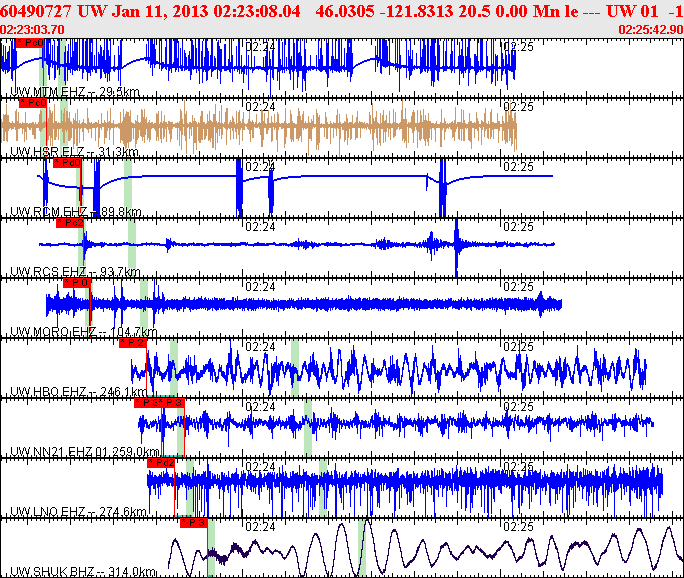684x578 pixels.
Task: Click the 02:24 time label on the RCM trace
Action: coord(260,167)
